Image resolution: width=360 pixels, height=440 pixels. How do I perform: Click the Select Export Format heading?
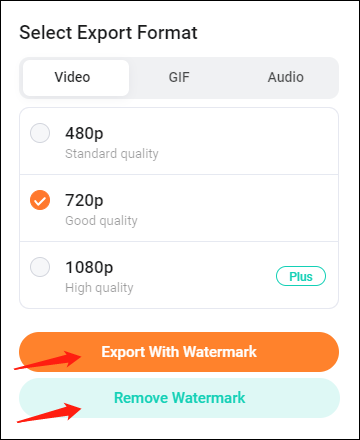pos(108,33)
